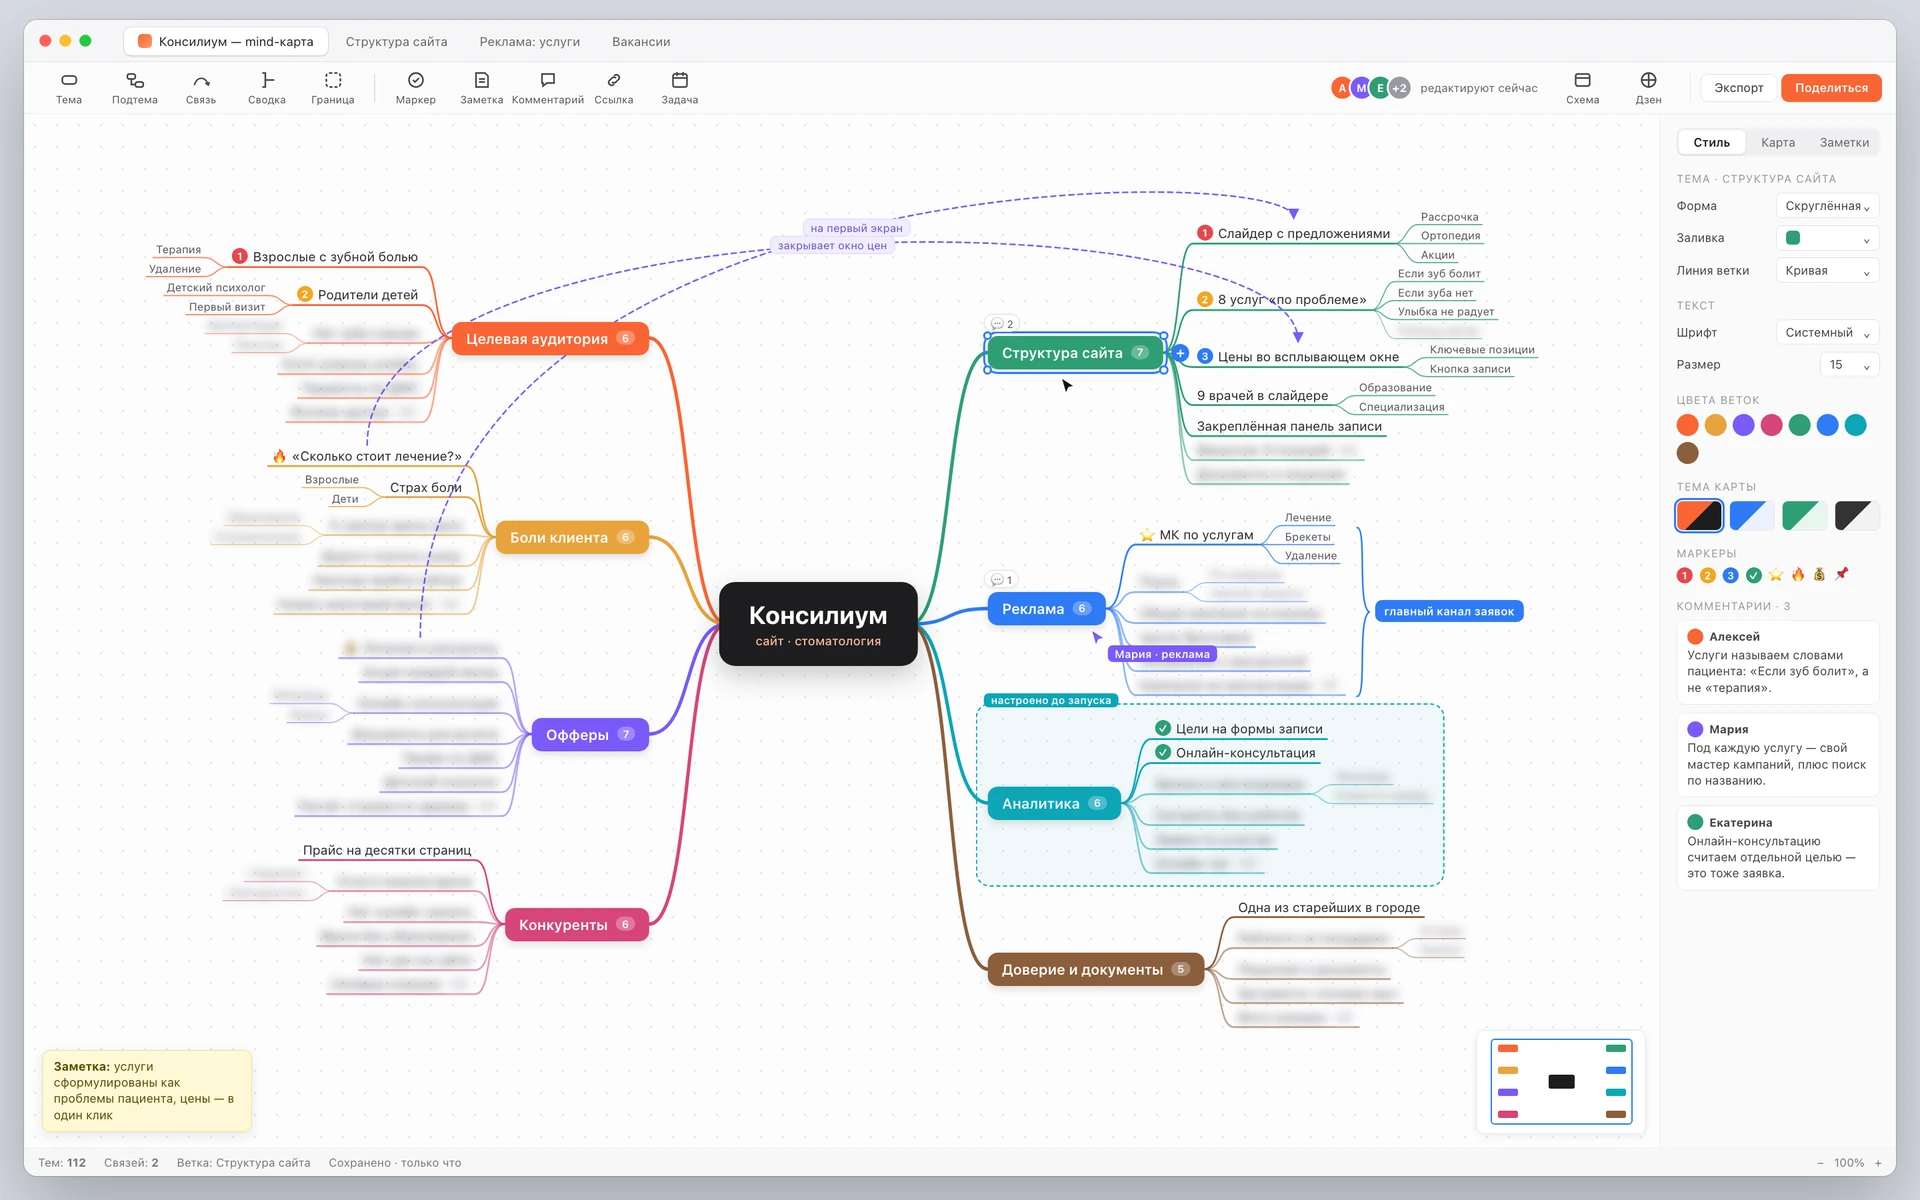Open the Шрифт Системный dropdown
1920x1200 pixels.
coord(1827,333)
